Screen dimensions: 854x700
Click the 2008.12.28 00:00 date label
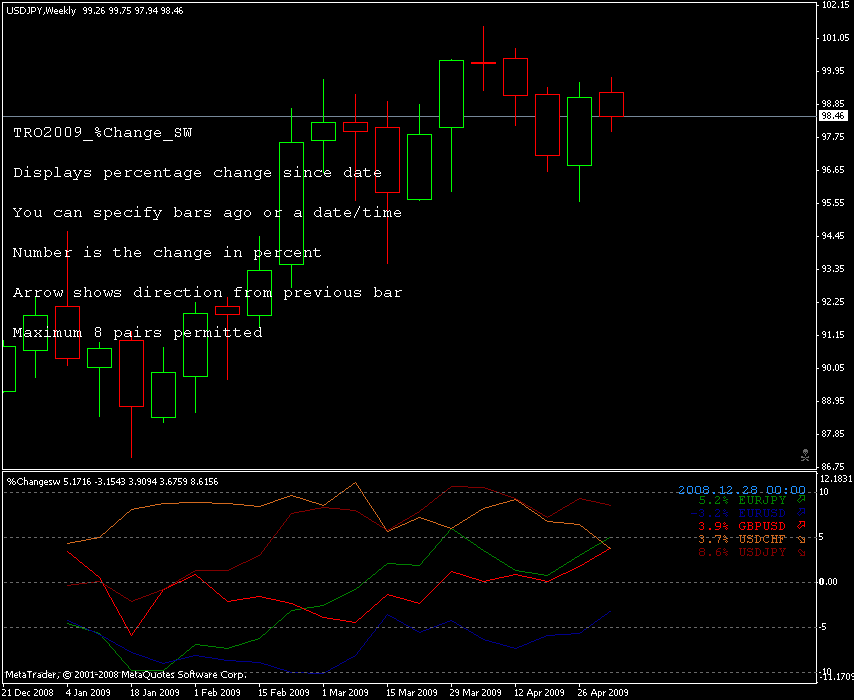click(x=742, y=489)
